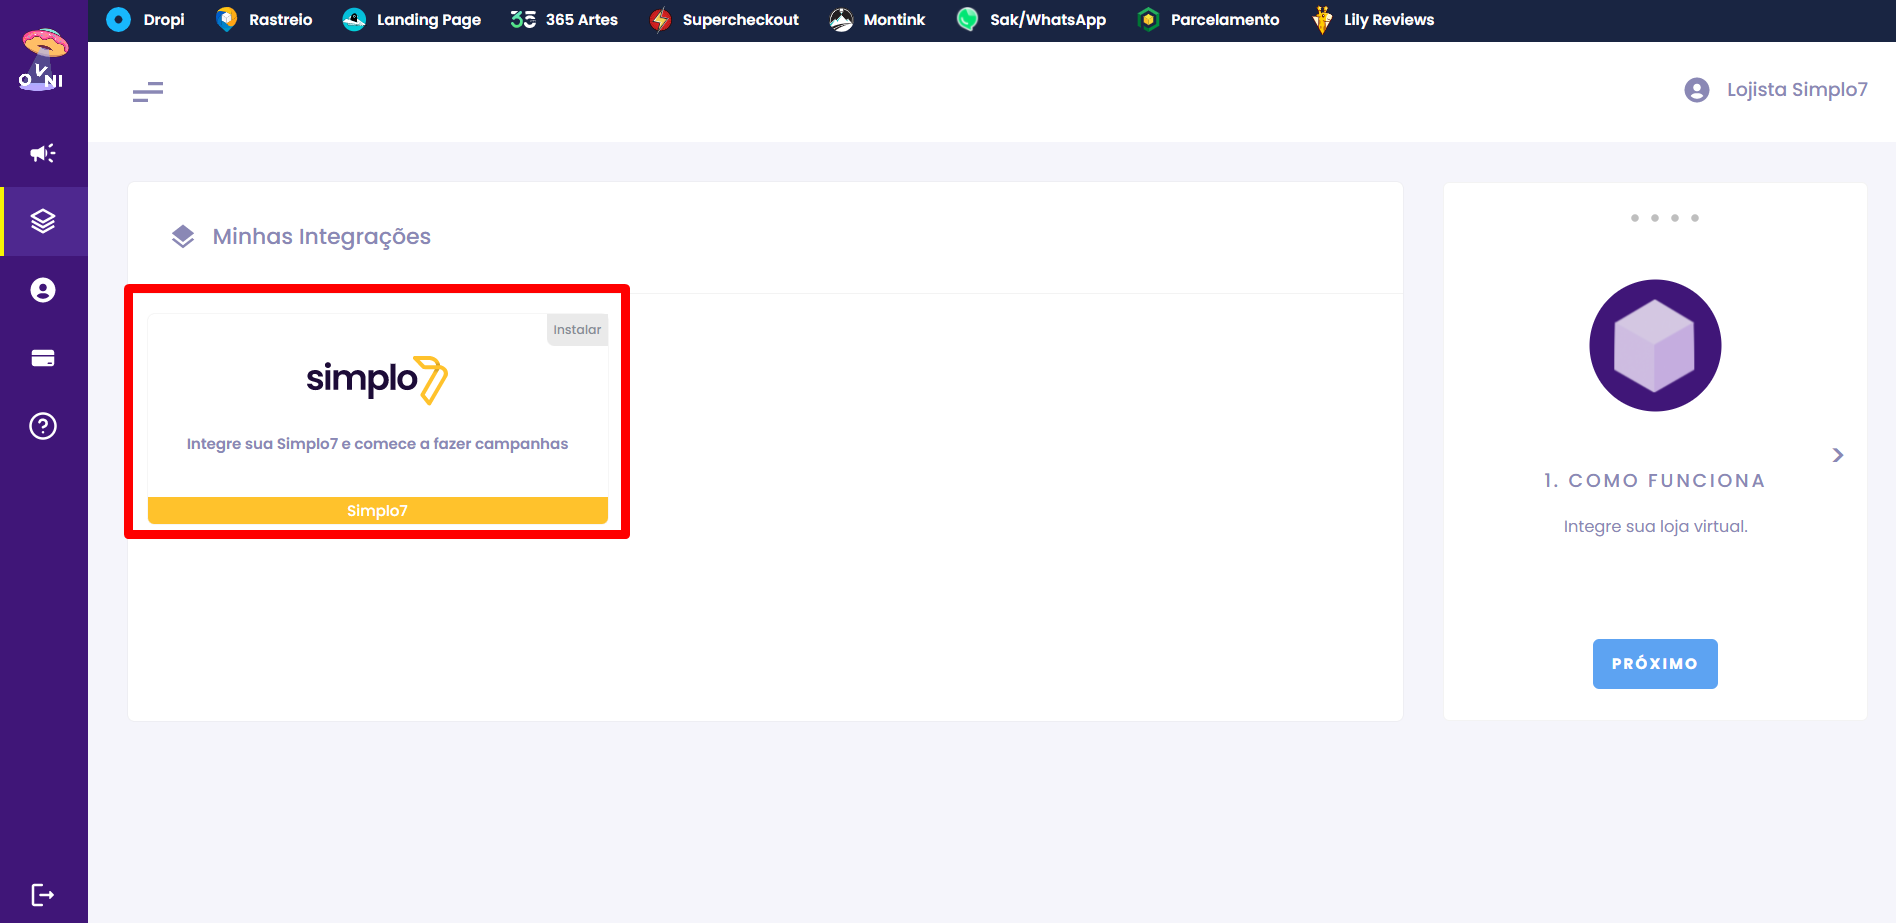Open the Rastreio app link
Viewport: 1896px width, 923px height.
click(264, 20)
